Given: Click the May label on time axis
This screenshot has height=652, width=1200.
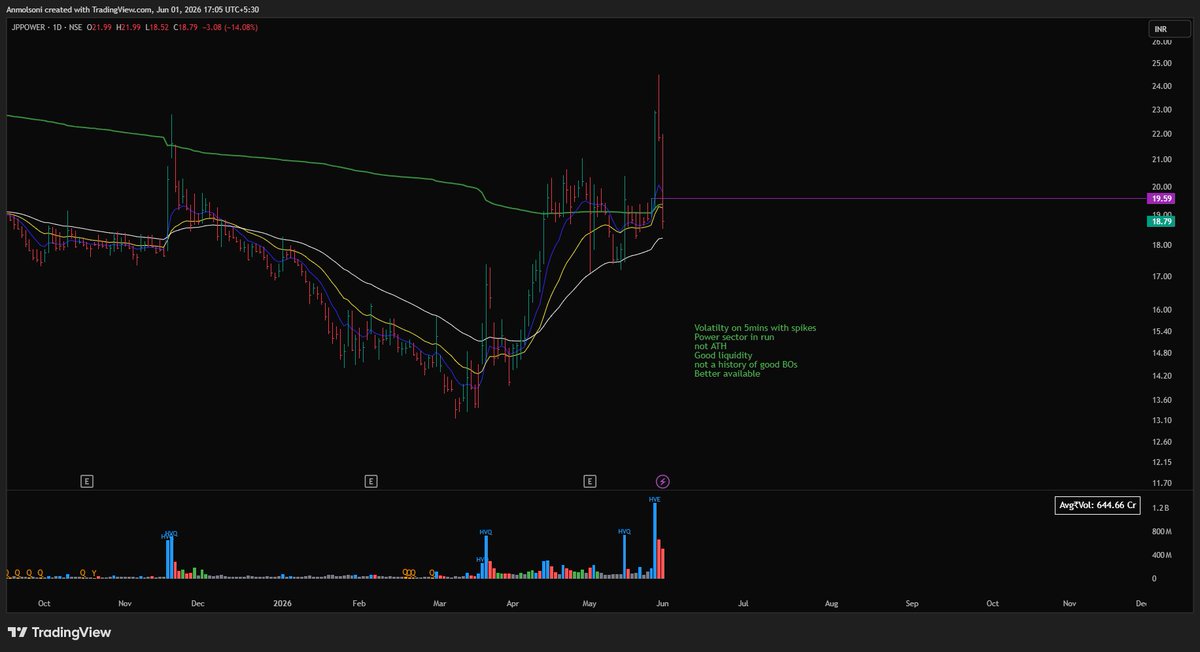Looking at the screenshot, I should coord(589,604).
